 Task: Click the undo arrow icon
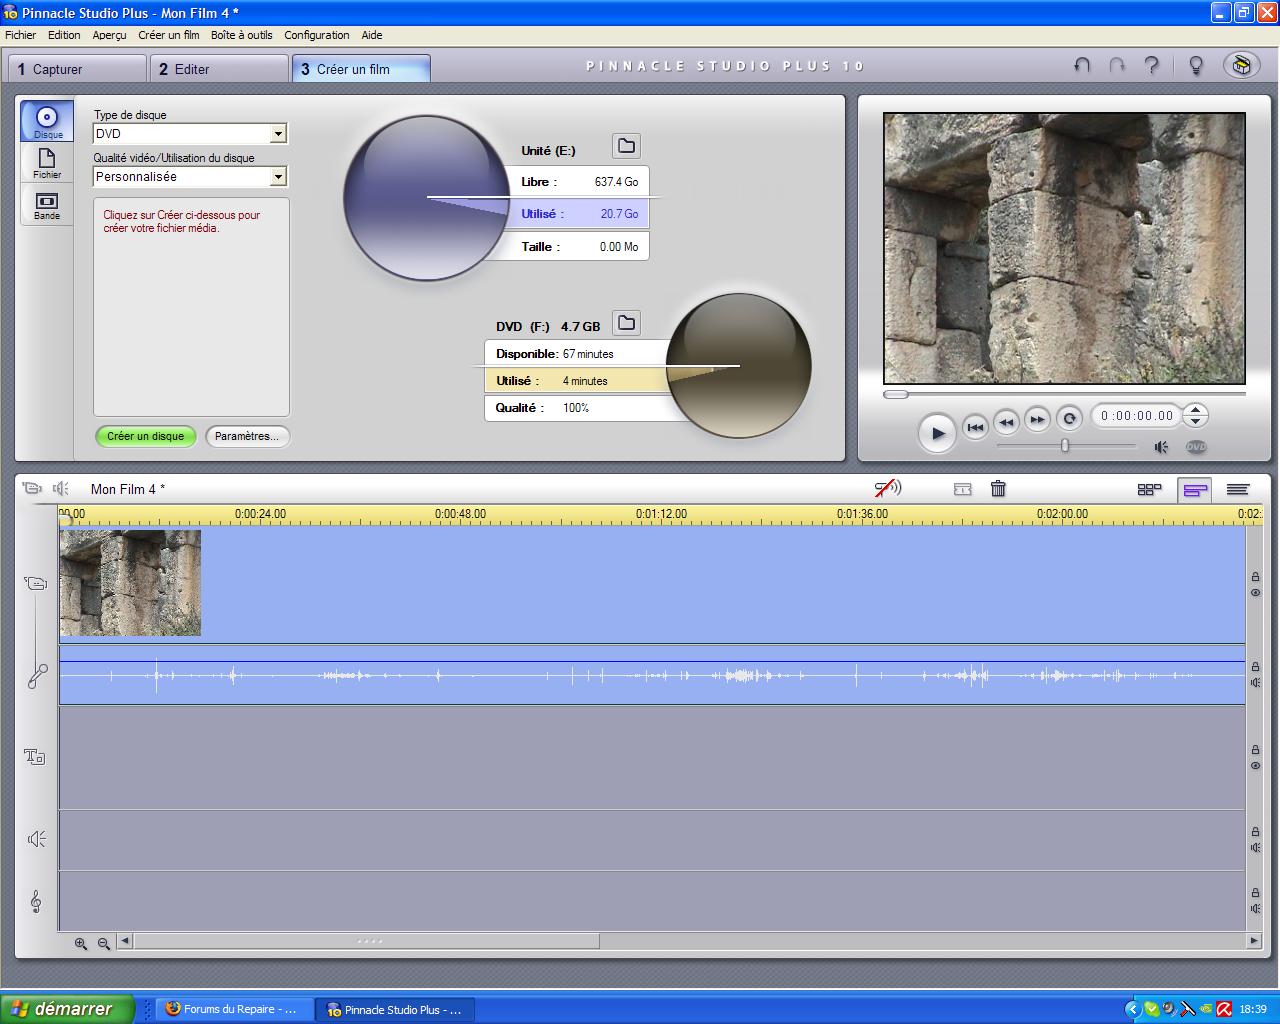pyautogui.click(x=1082, y=66)
